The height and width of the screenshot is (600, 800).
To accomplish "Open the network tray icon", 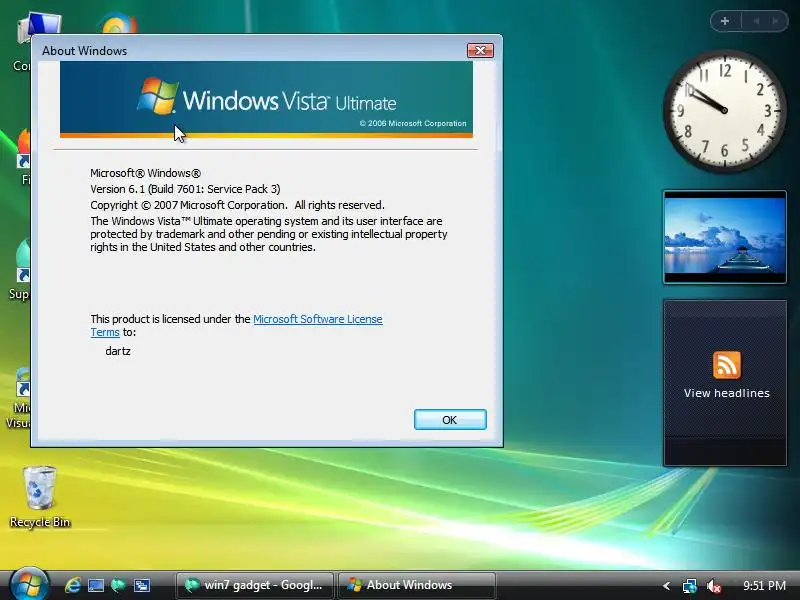I will (x=689, y=586).
